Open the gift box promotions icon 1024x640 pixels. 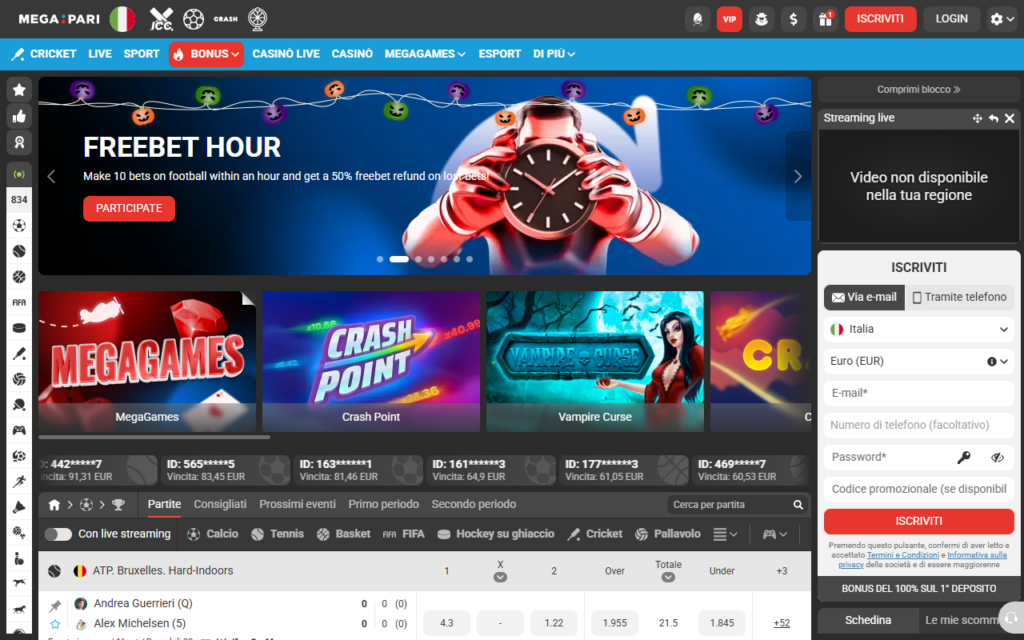click(x=825, y=19)
